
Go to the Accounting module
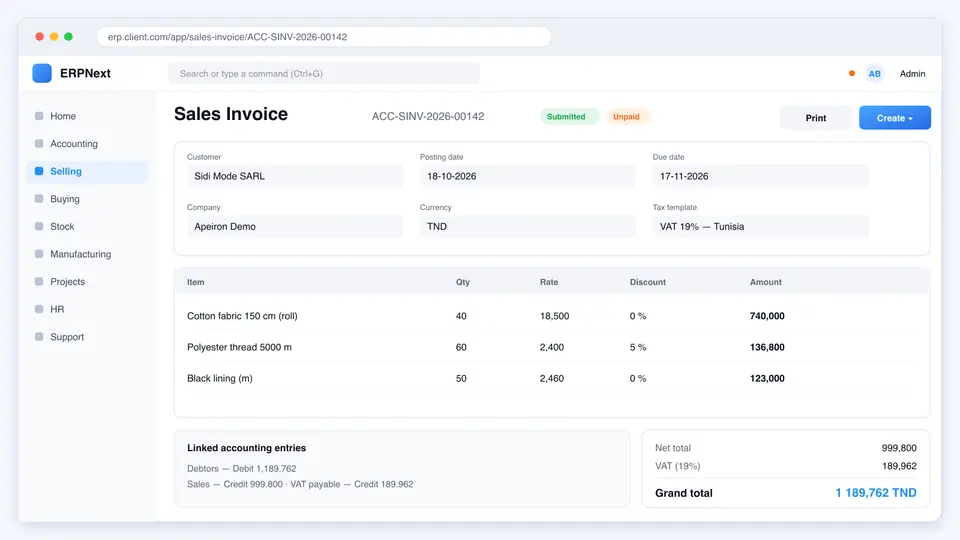(74, 143)
